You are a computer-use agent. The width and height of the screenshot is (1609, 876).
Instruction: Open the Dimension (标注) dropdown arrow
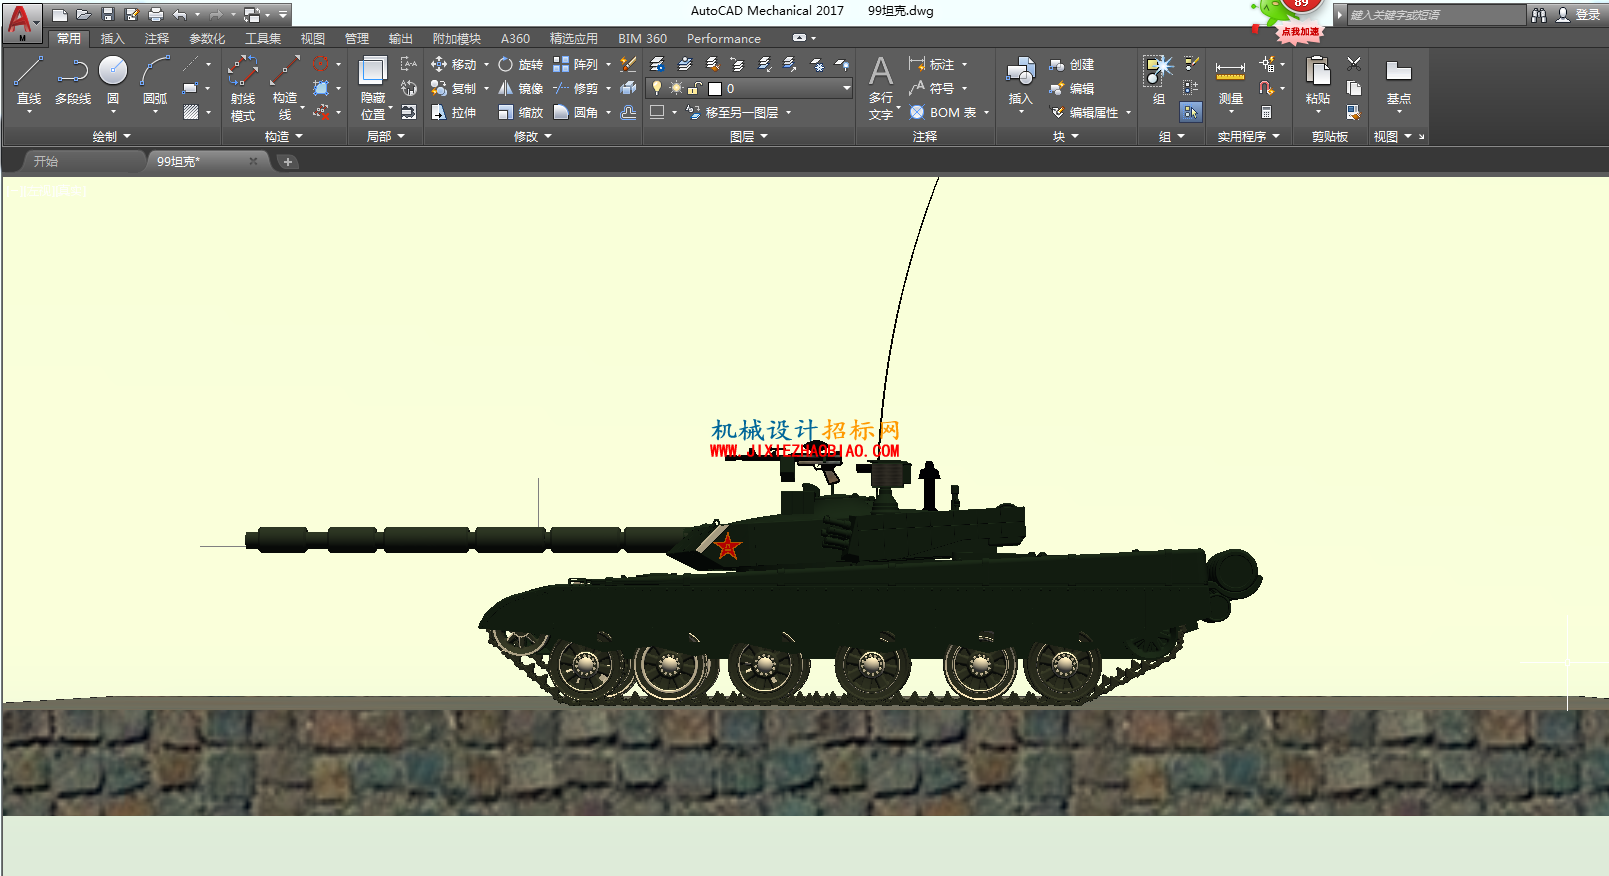coord(965,64)
